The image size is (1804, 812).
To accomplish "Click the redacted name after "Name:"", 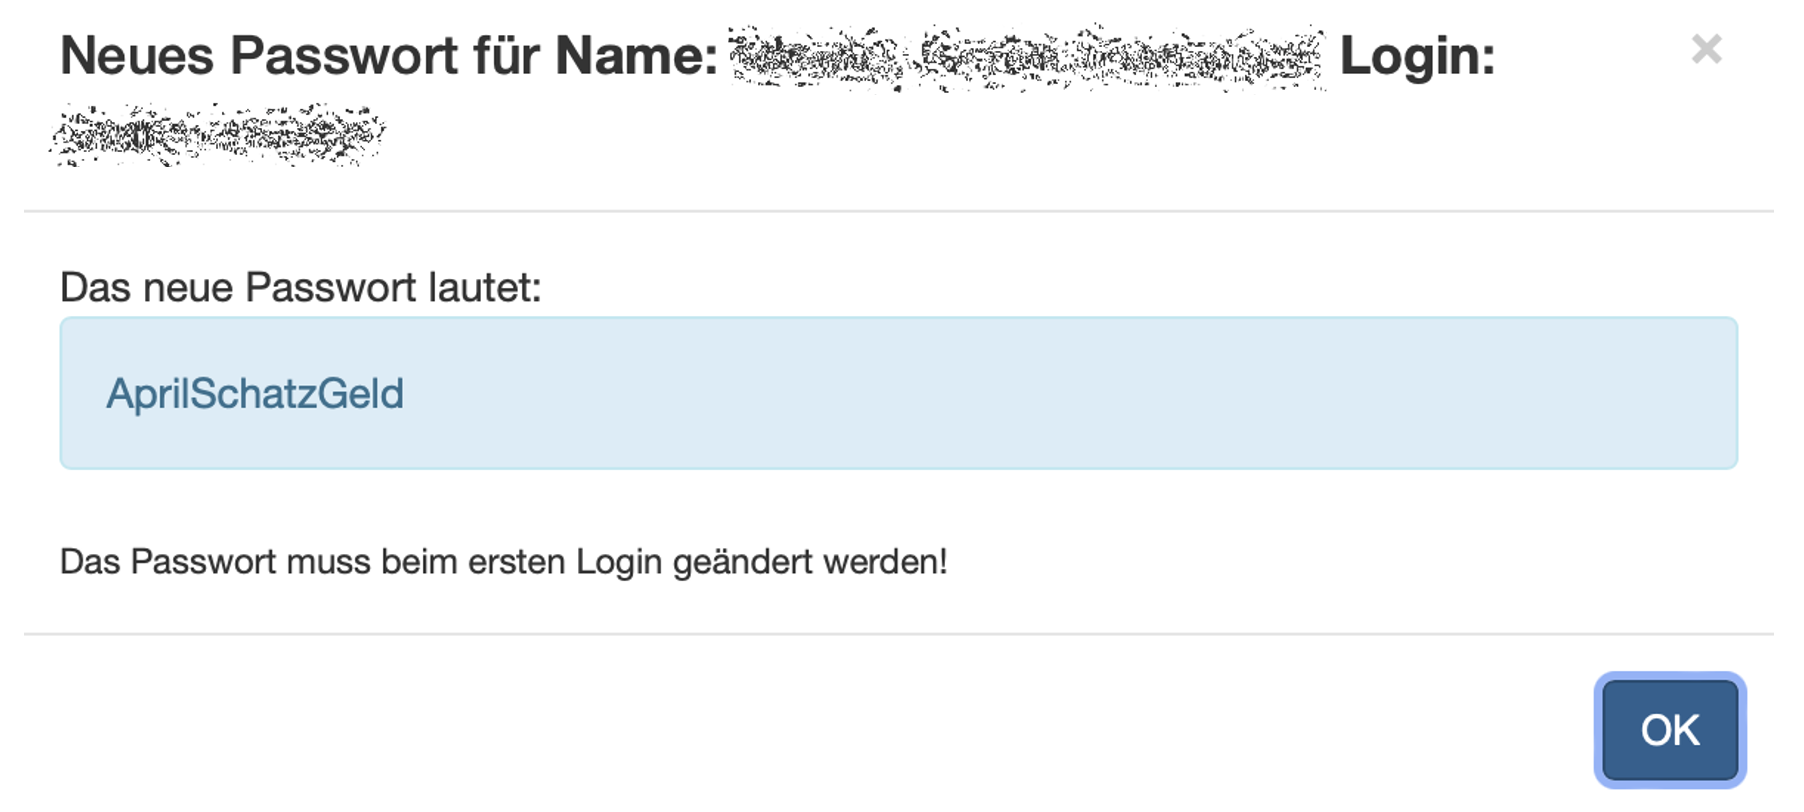I will tap(1027, 58).
